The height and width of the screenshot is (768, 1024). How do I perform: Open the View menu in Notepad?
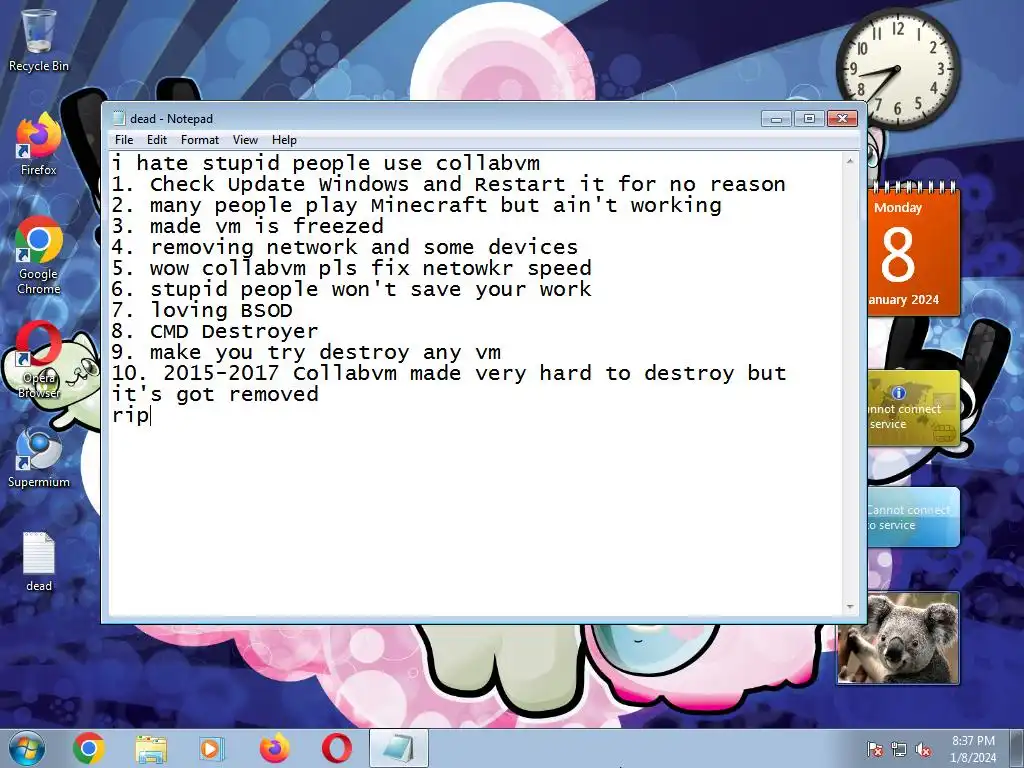pyautogui.click(x=246, y=140)
